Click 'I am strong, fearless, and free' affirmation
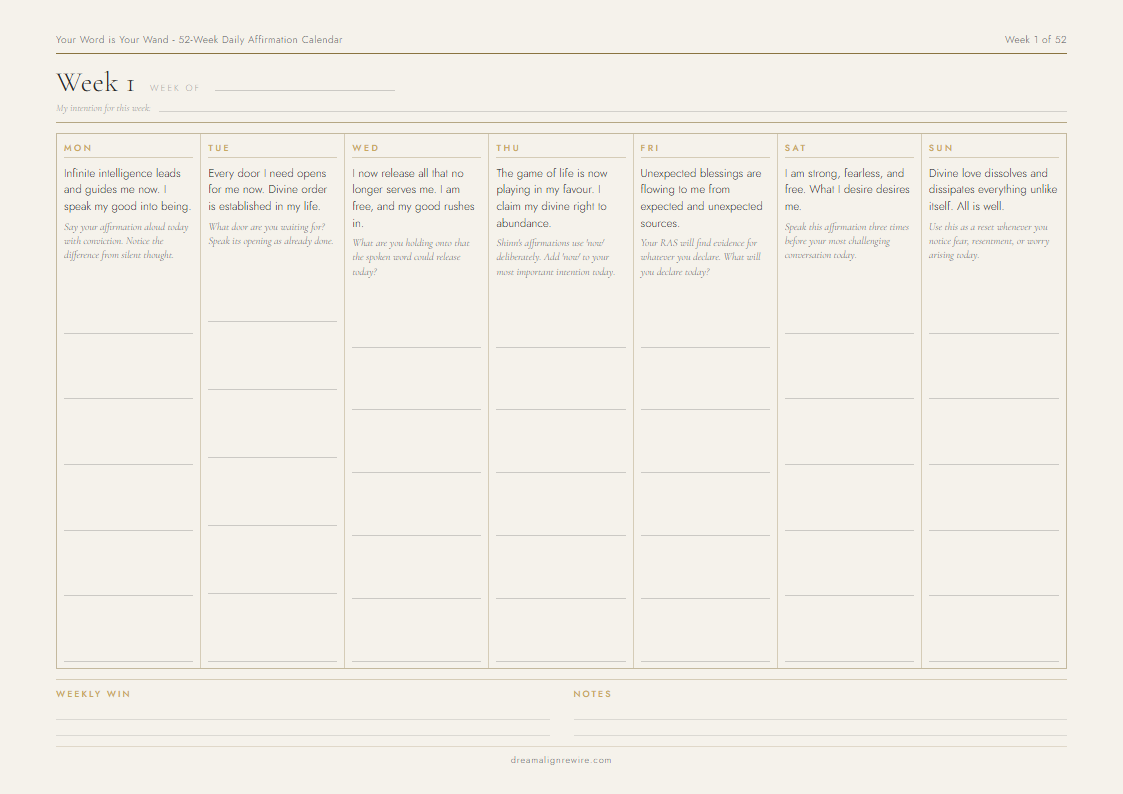This screenshot has height=794, width=1123. tap(847, 190)
